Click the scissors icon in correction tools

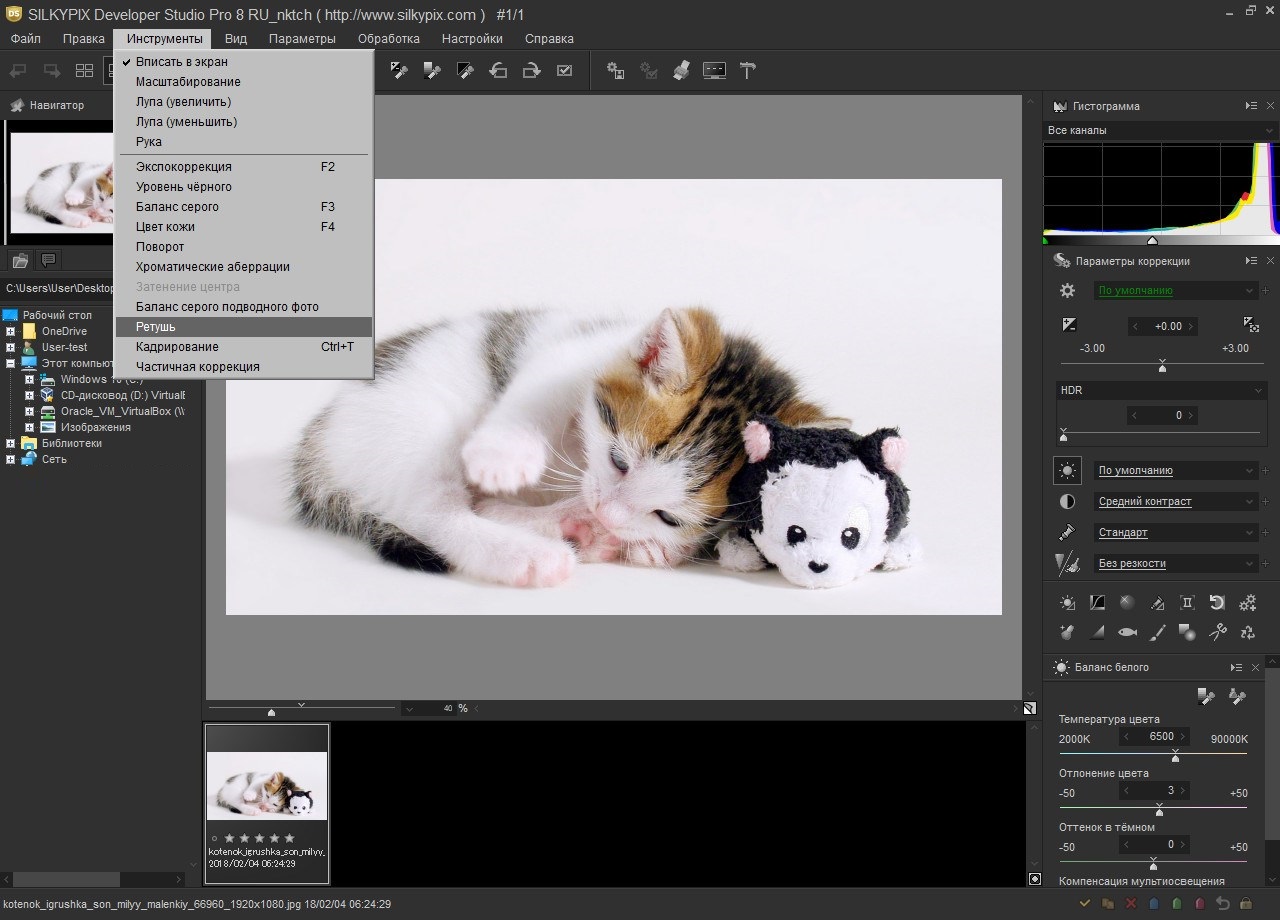1217,632
